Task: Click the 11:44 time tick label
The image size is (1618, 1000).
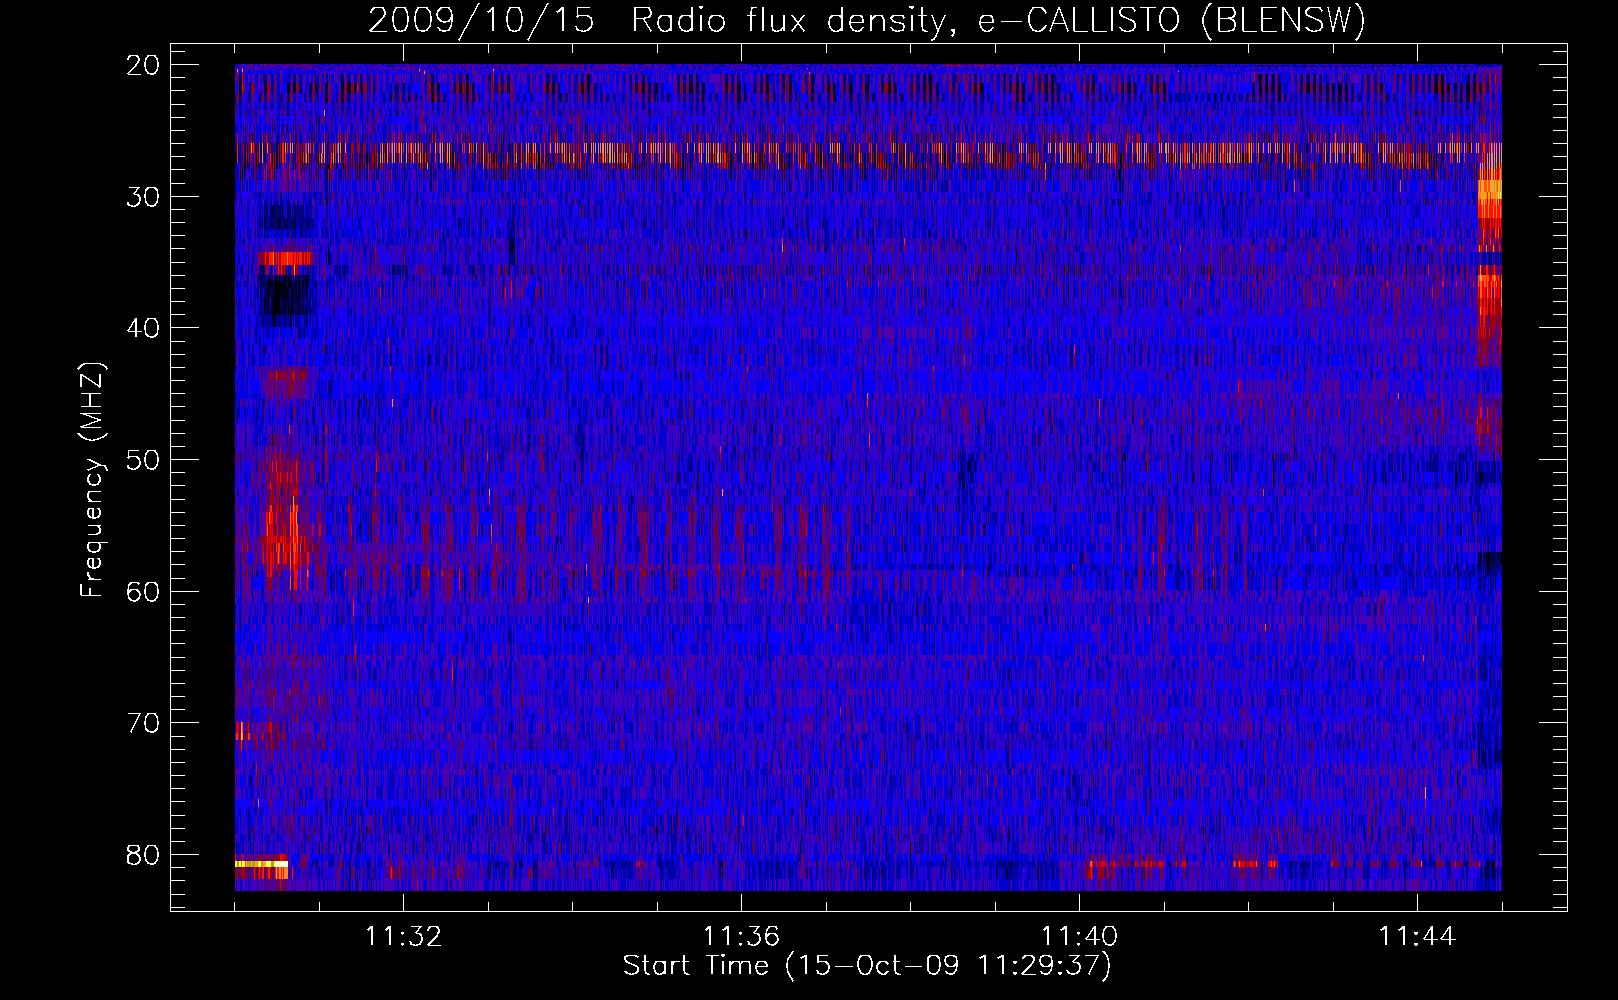Action: click(x=1417, y=937)
